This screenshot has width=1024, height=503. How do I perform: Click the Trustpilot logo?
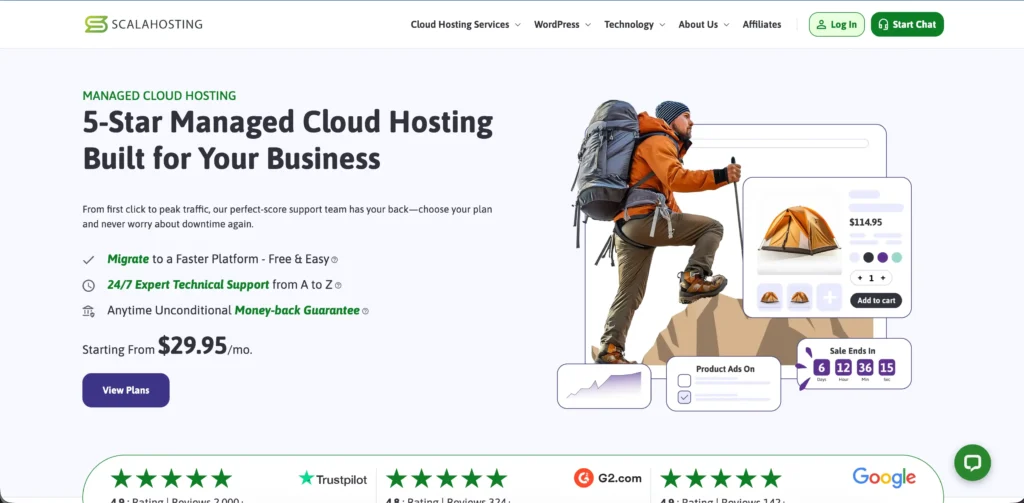(333, 479)
